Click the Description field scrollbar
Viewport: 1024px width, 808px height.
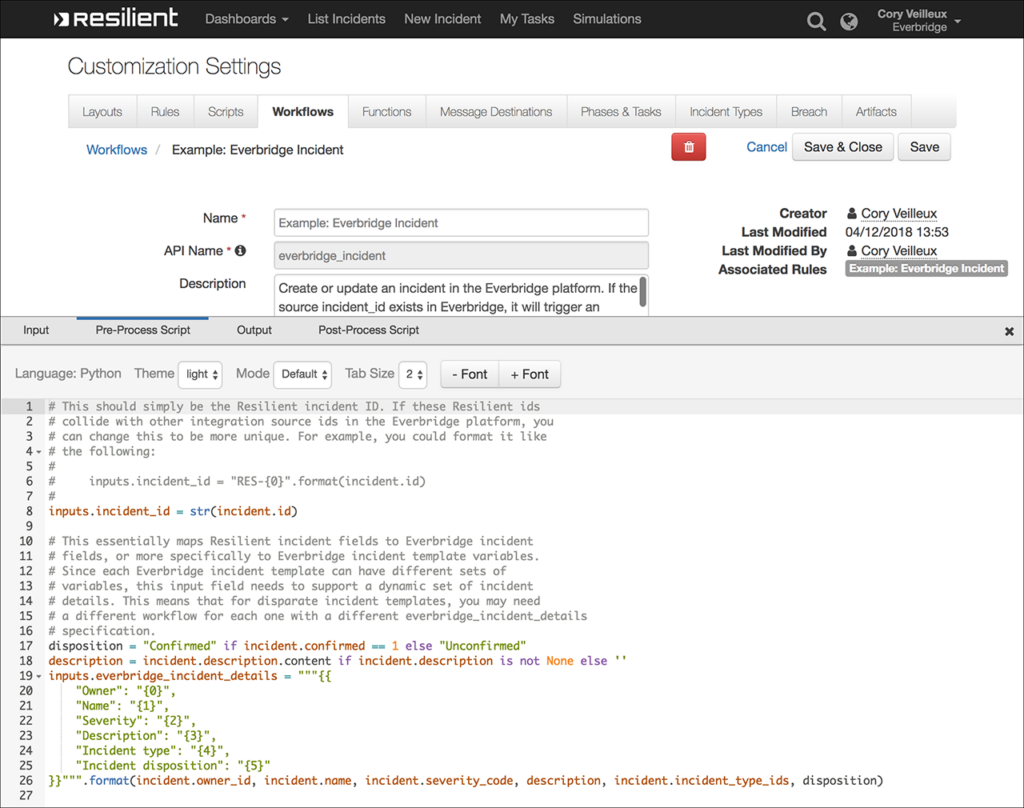[x=643, y=291]
